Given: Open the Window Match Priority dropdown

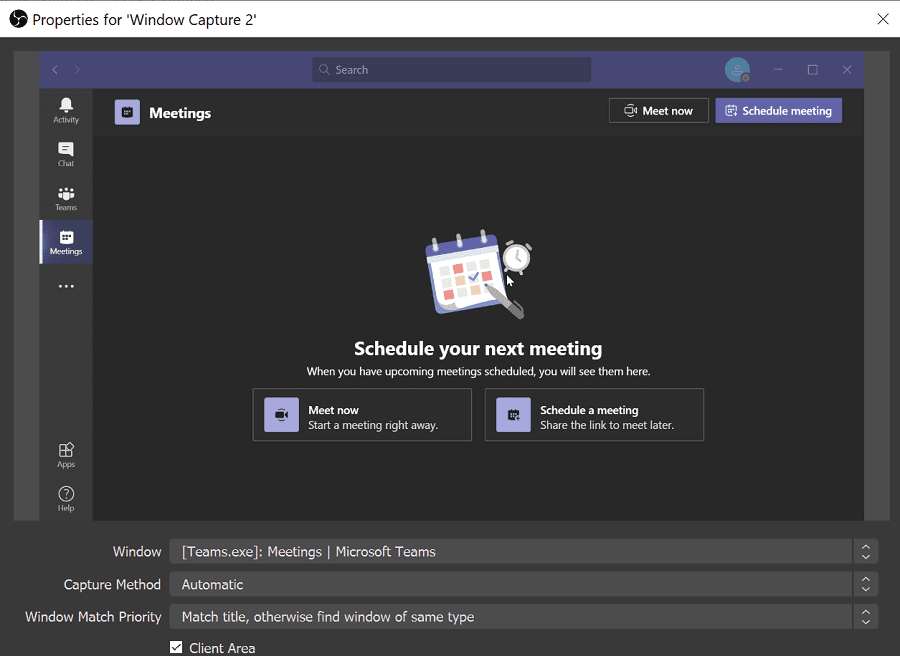Looking at the screenshot, I should [x=523, y=617].
